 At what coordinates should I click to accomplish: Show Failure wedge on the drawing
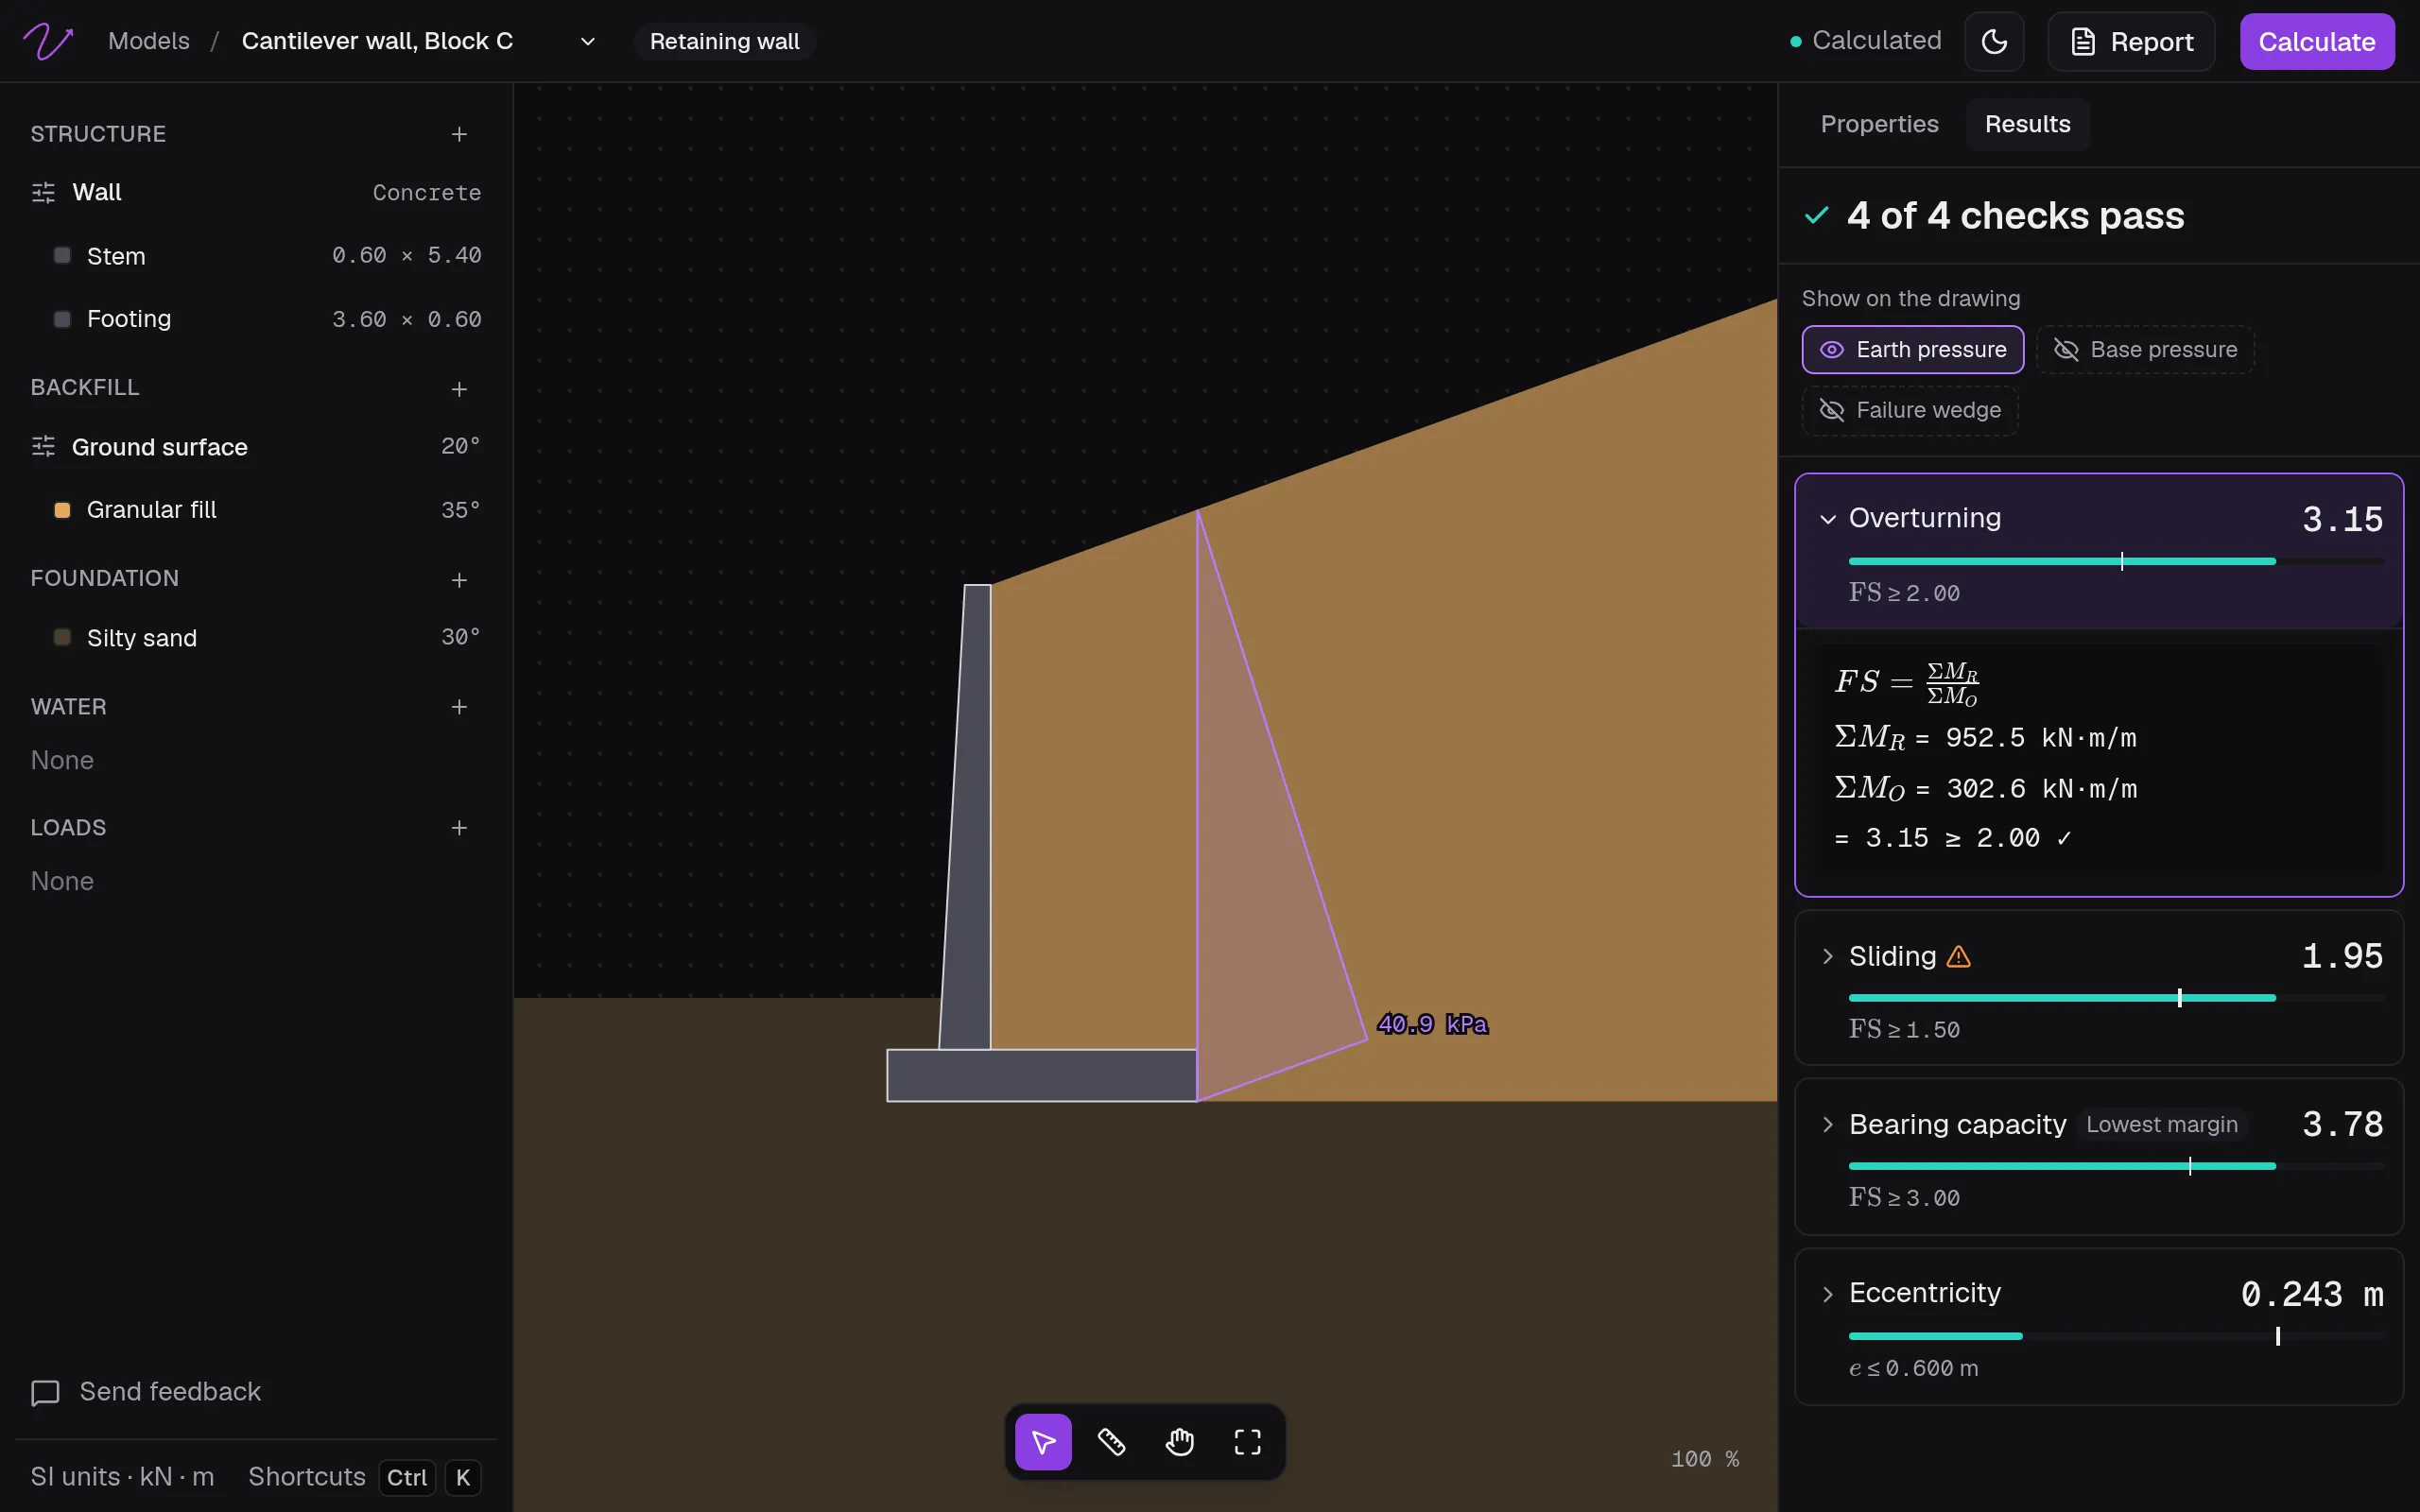click(x=1910, y=410)
